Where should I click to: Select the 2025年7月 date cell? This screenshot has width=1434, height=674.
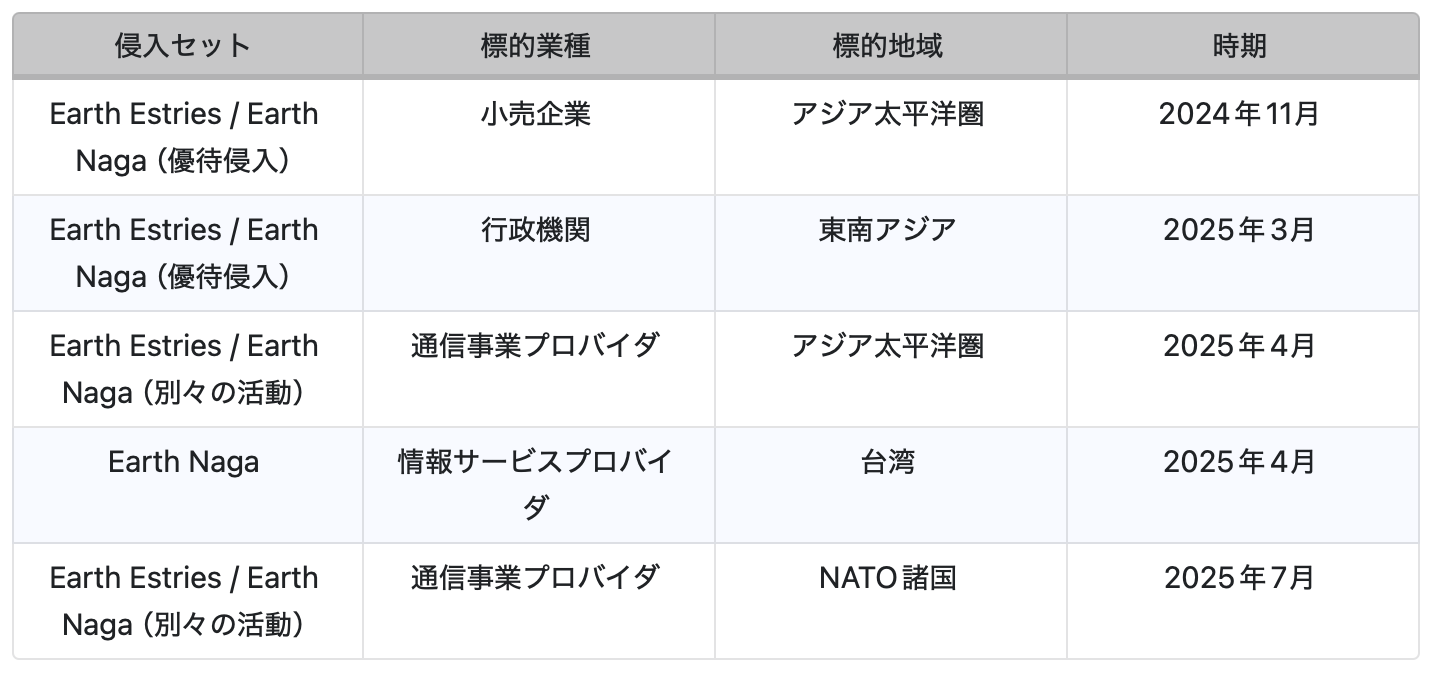point(1240,578)
